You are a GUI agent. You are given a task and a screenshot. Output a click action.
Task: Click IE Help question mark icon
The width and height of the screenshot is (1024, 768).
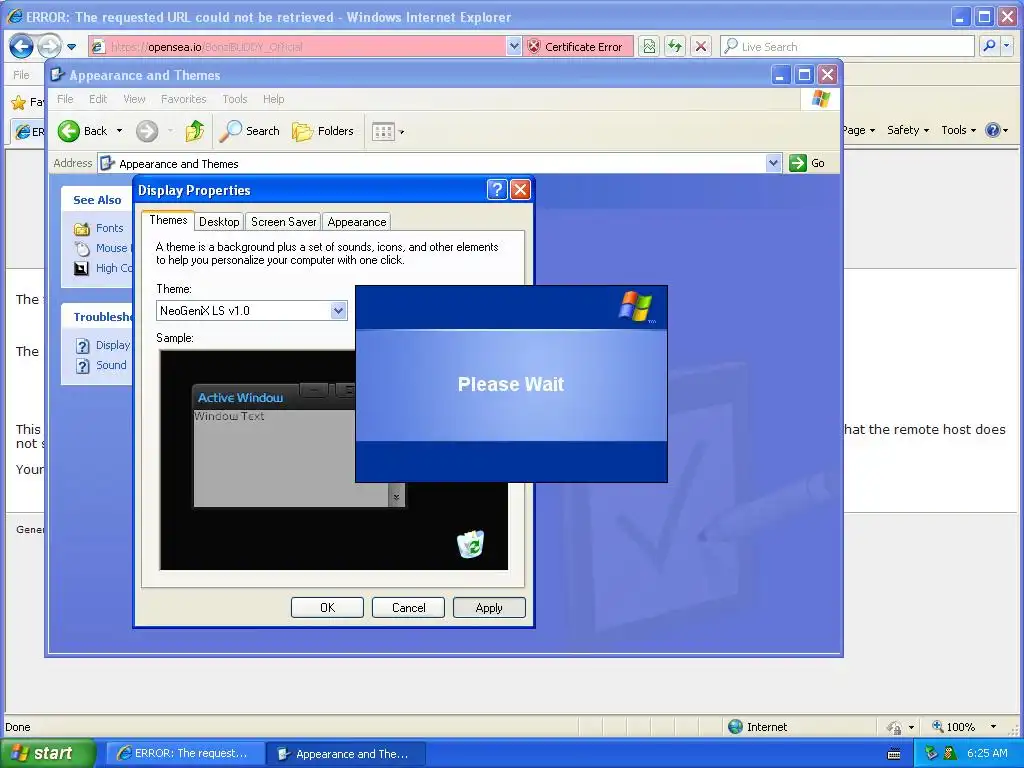(993, 130)
